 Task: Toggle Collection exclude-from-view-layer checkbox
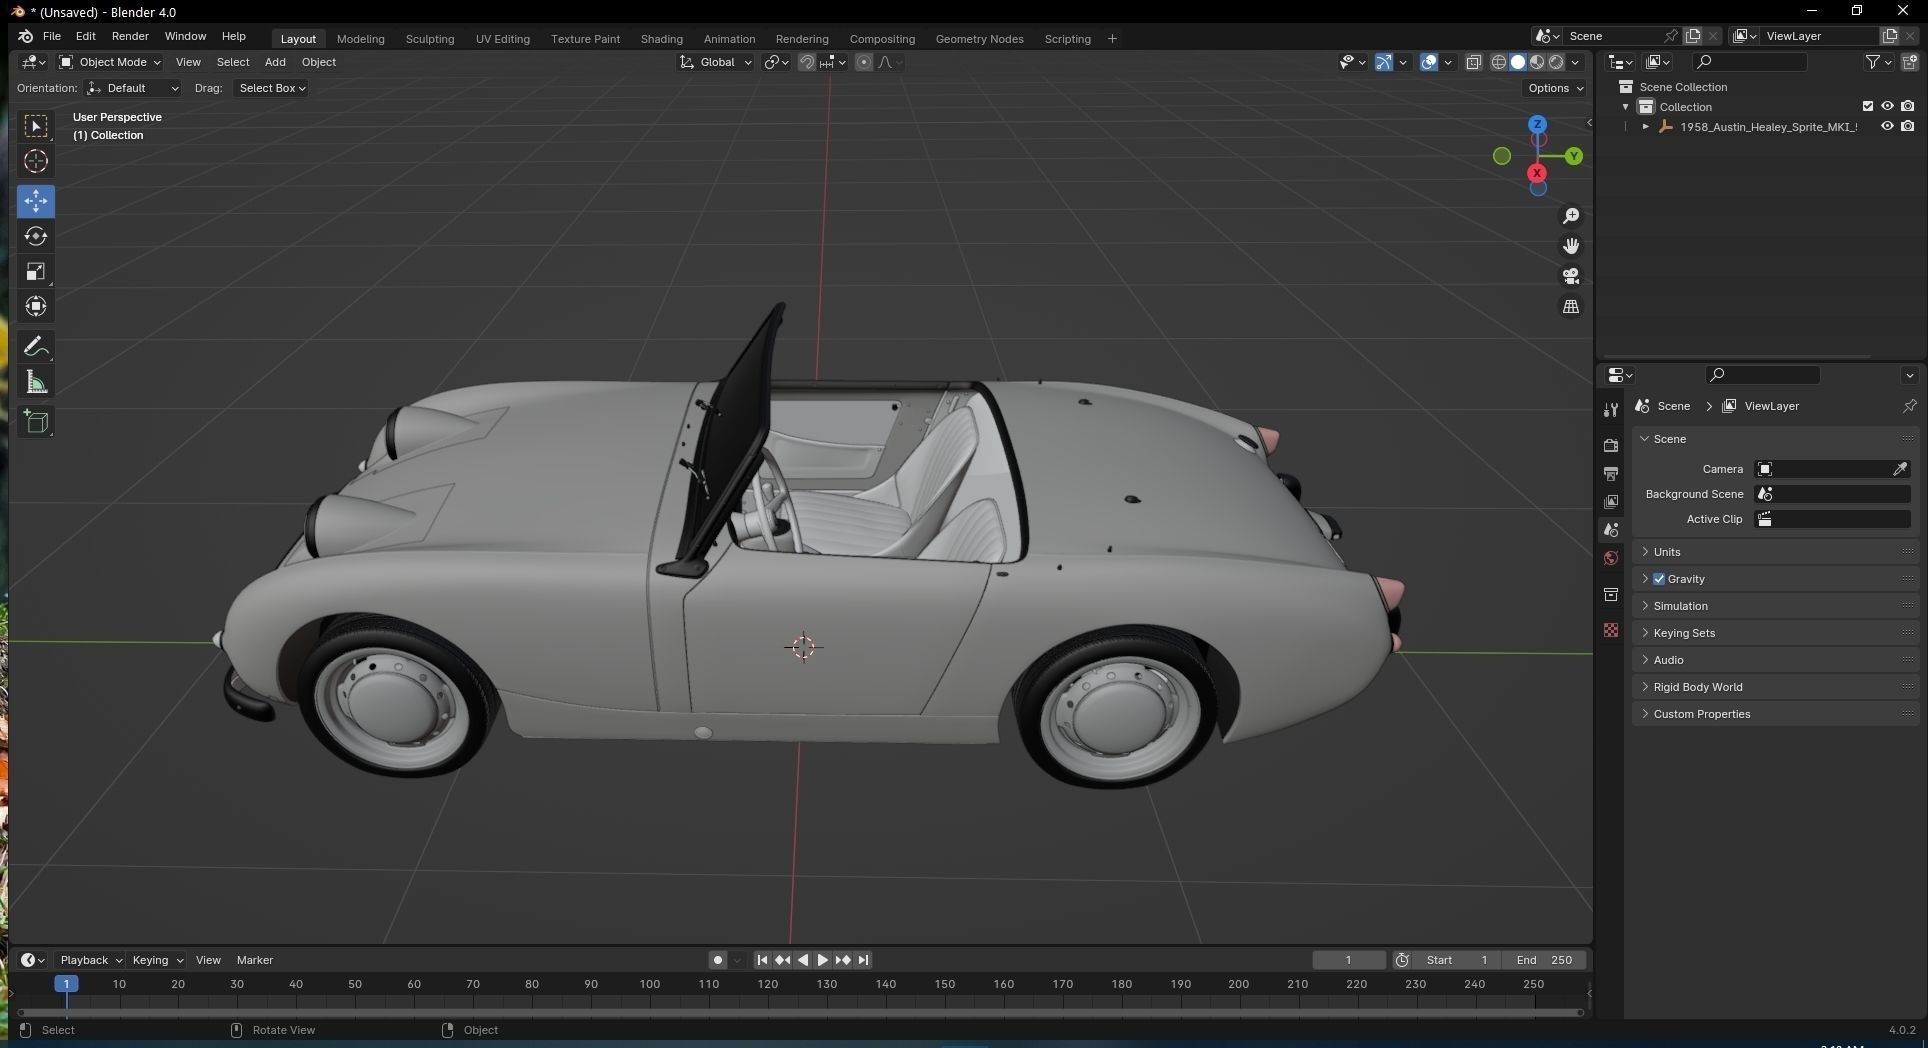[x=1867, y=106]
